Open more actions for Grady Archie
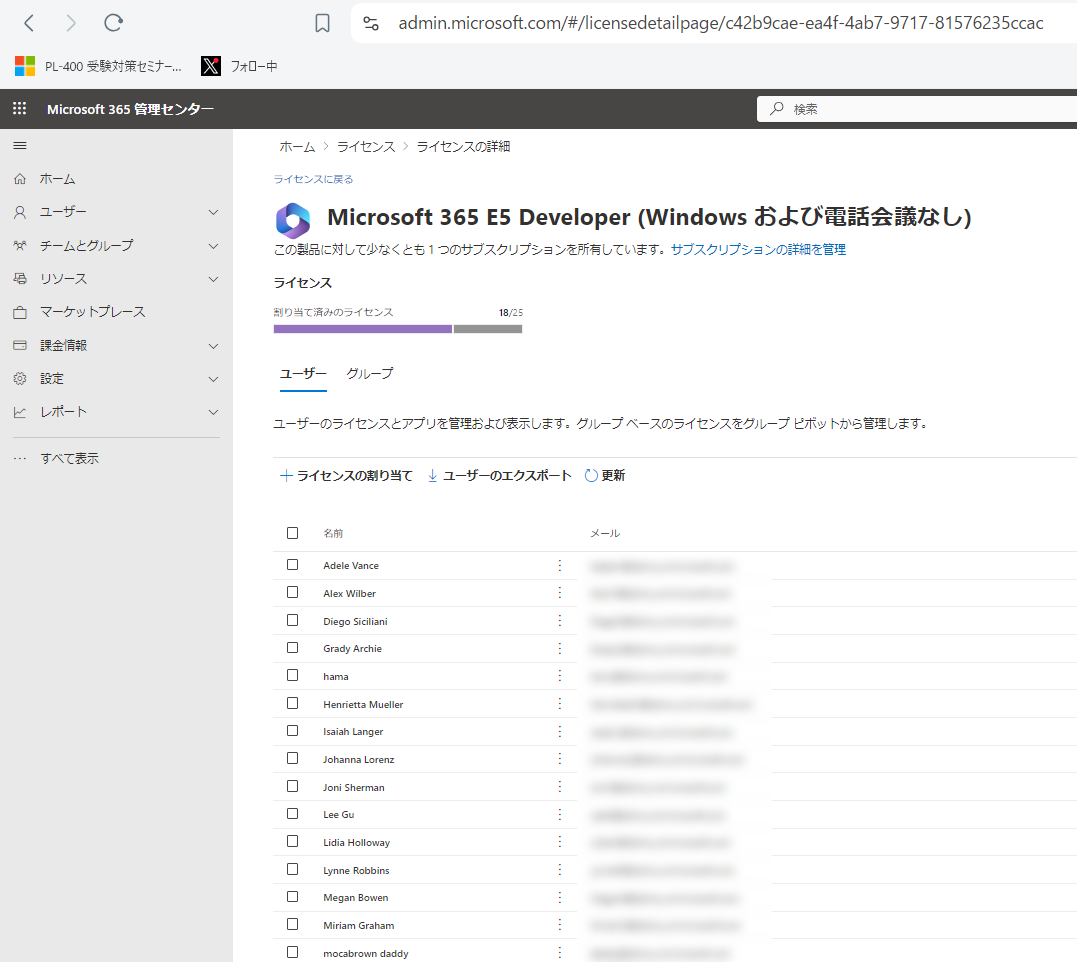The width and height of the screenshot is (1077, 962). 560,648
